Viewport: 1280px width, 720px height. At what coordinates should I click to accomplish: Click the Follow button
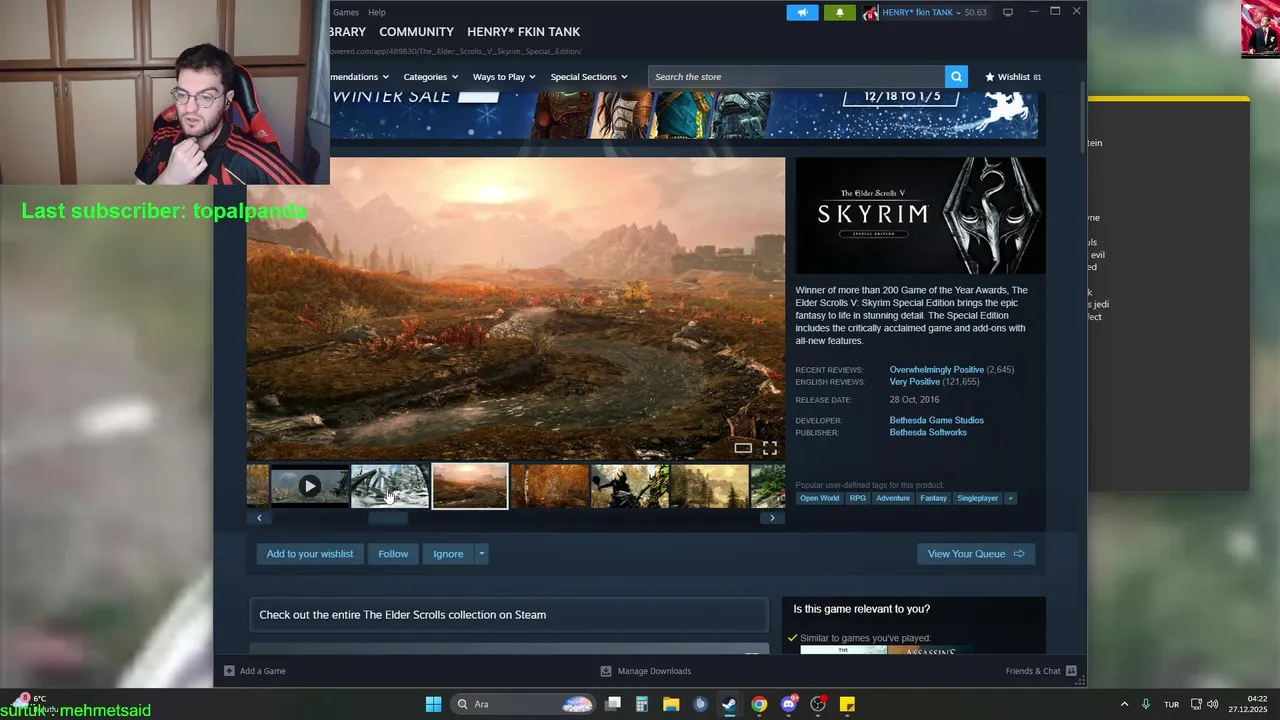tap(393, 554)
